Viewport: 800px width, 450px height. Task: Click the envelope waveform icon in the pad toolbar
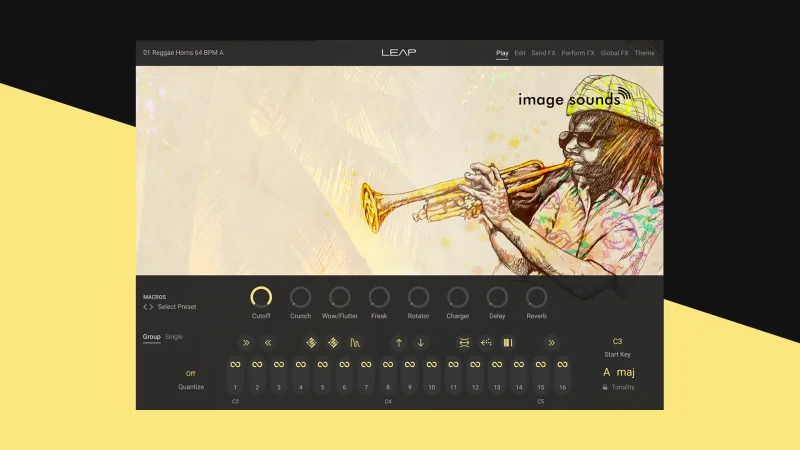[x=355, y=343]
